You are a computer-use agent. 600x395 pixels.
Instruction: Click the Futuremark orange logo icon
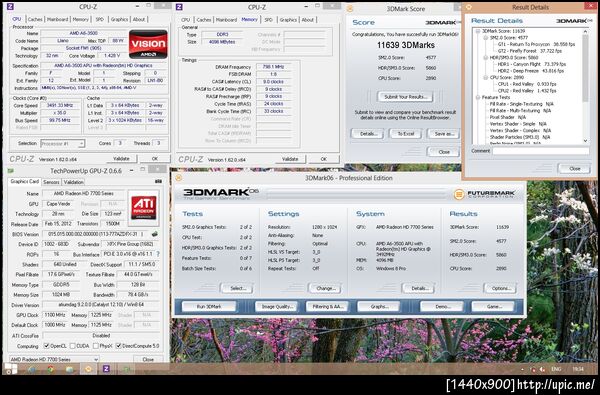(x=459, y=194)
